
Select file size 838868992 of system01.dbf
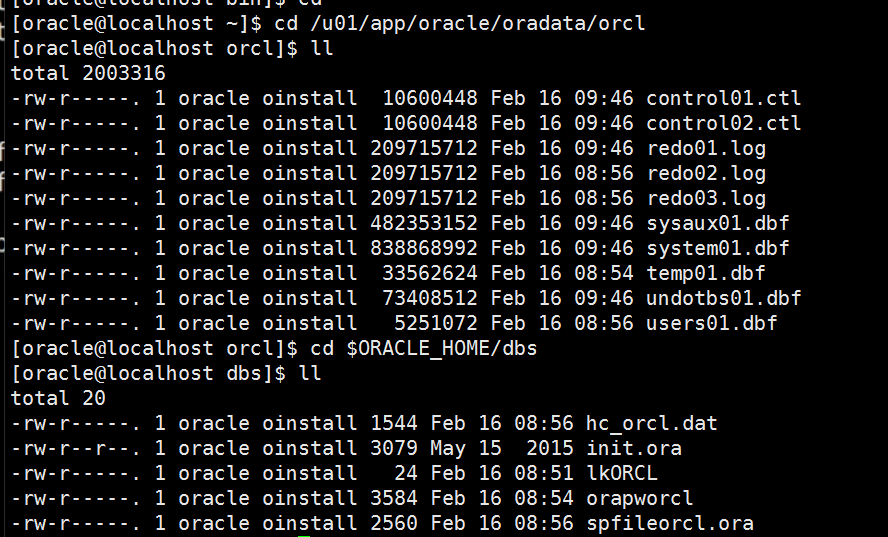click(424, 248)
